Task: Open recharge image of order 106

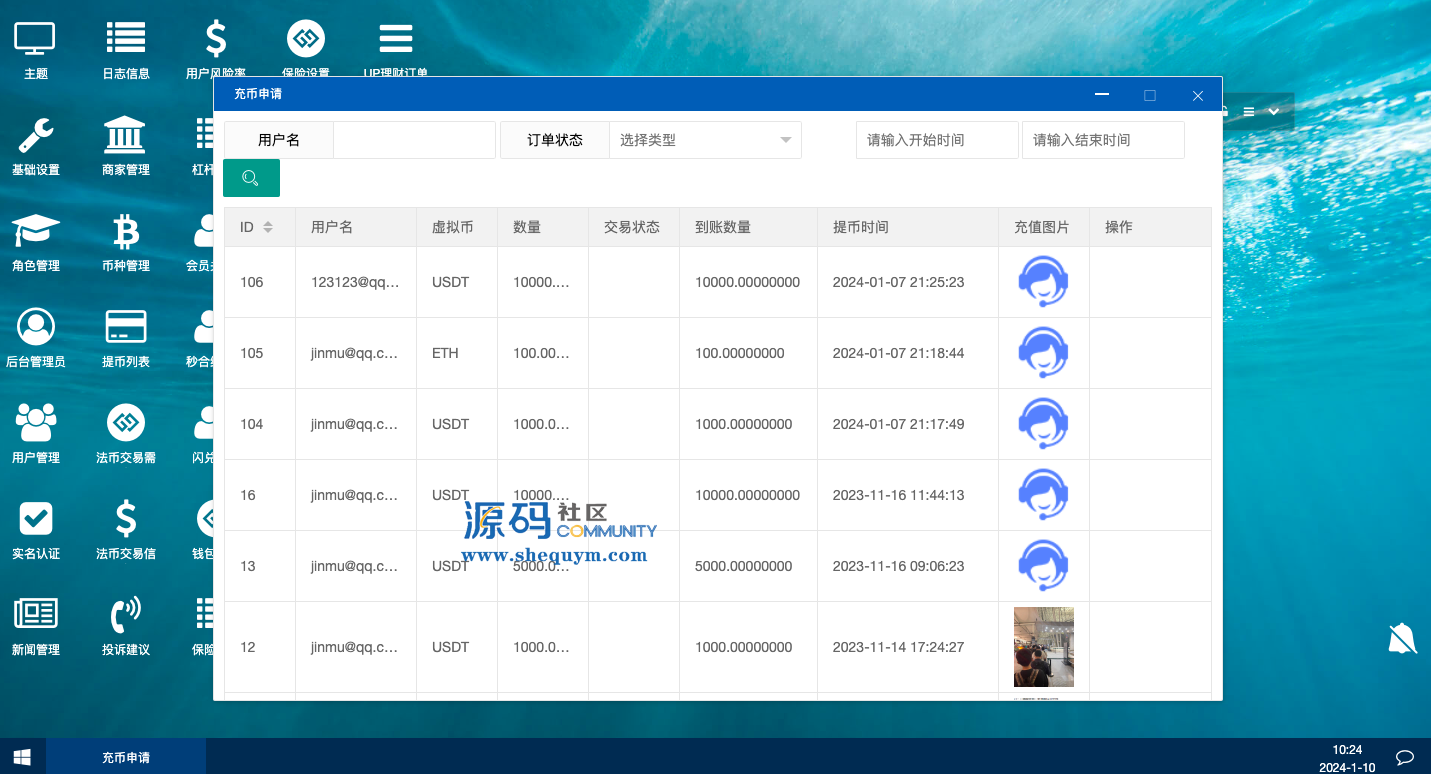Action: [x=1043, y=282]
